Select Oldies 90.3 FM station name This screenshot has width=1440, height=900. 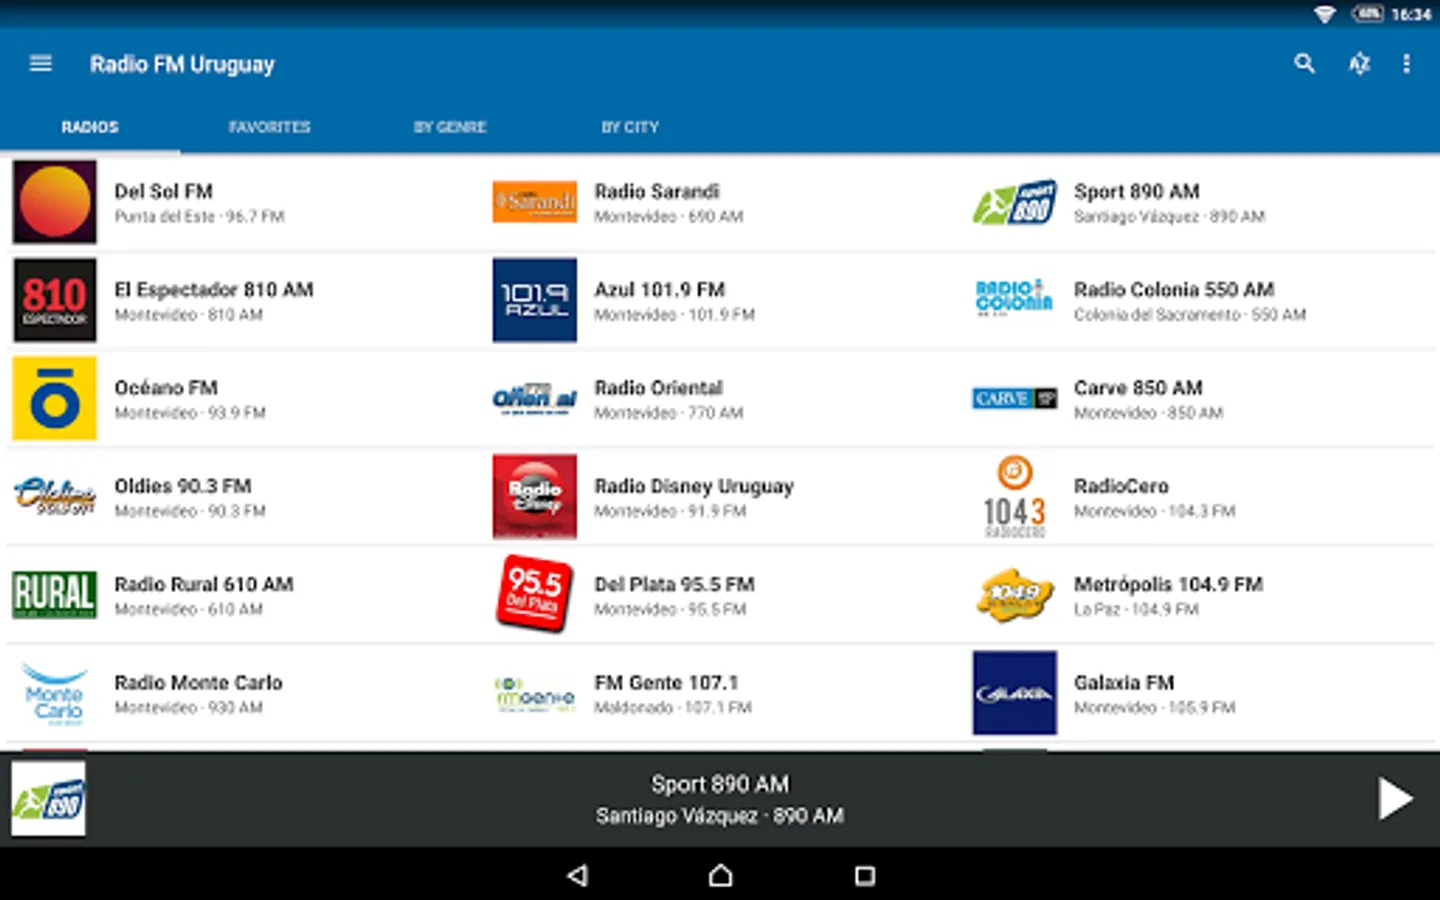coord(183,485)
